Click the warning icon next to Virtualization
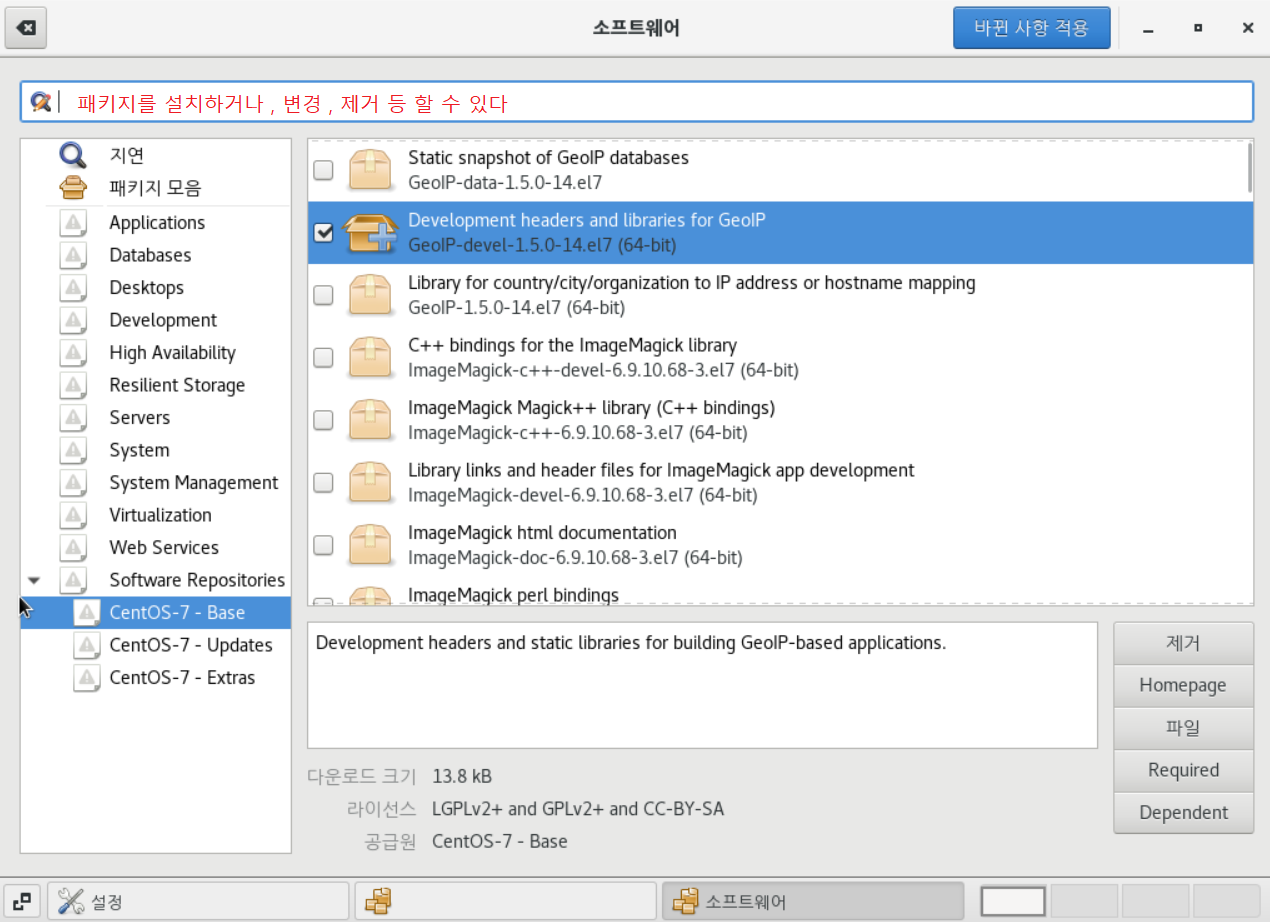1270x922 pixels. click(73, 515)
